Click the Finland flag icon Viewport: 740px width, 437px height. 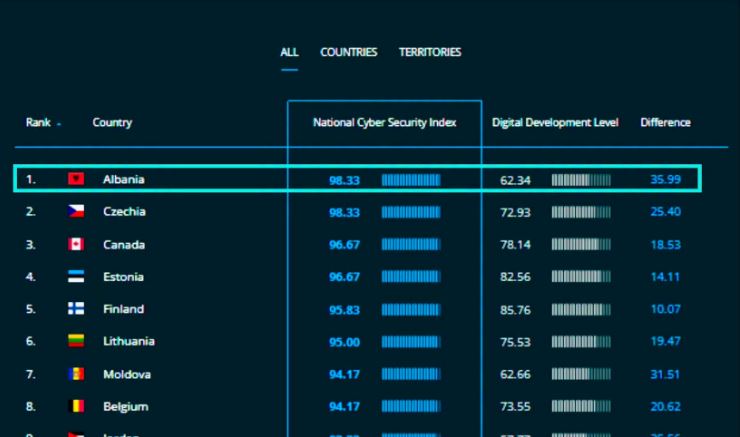coord(76,309)
